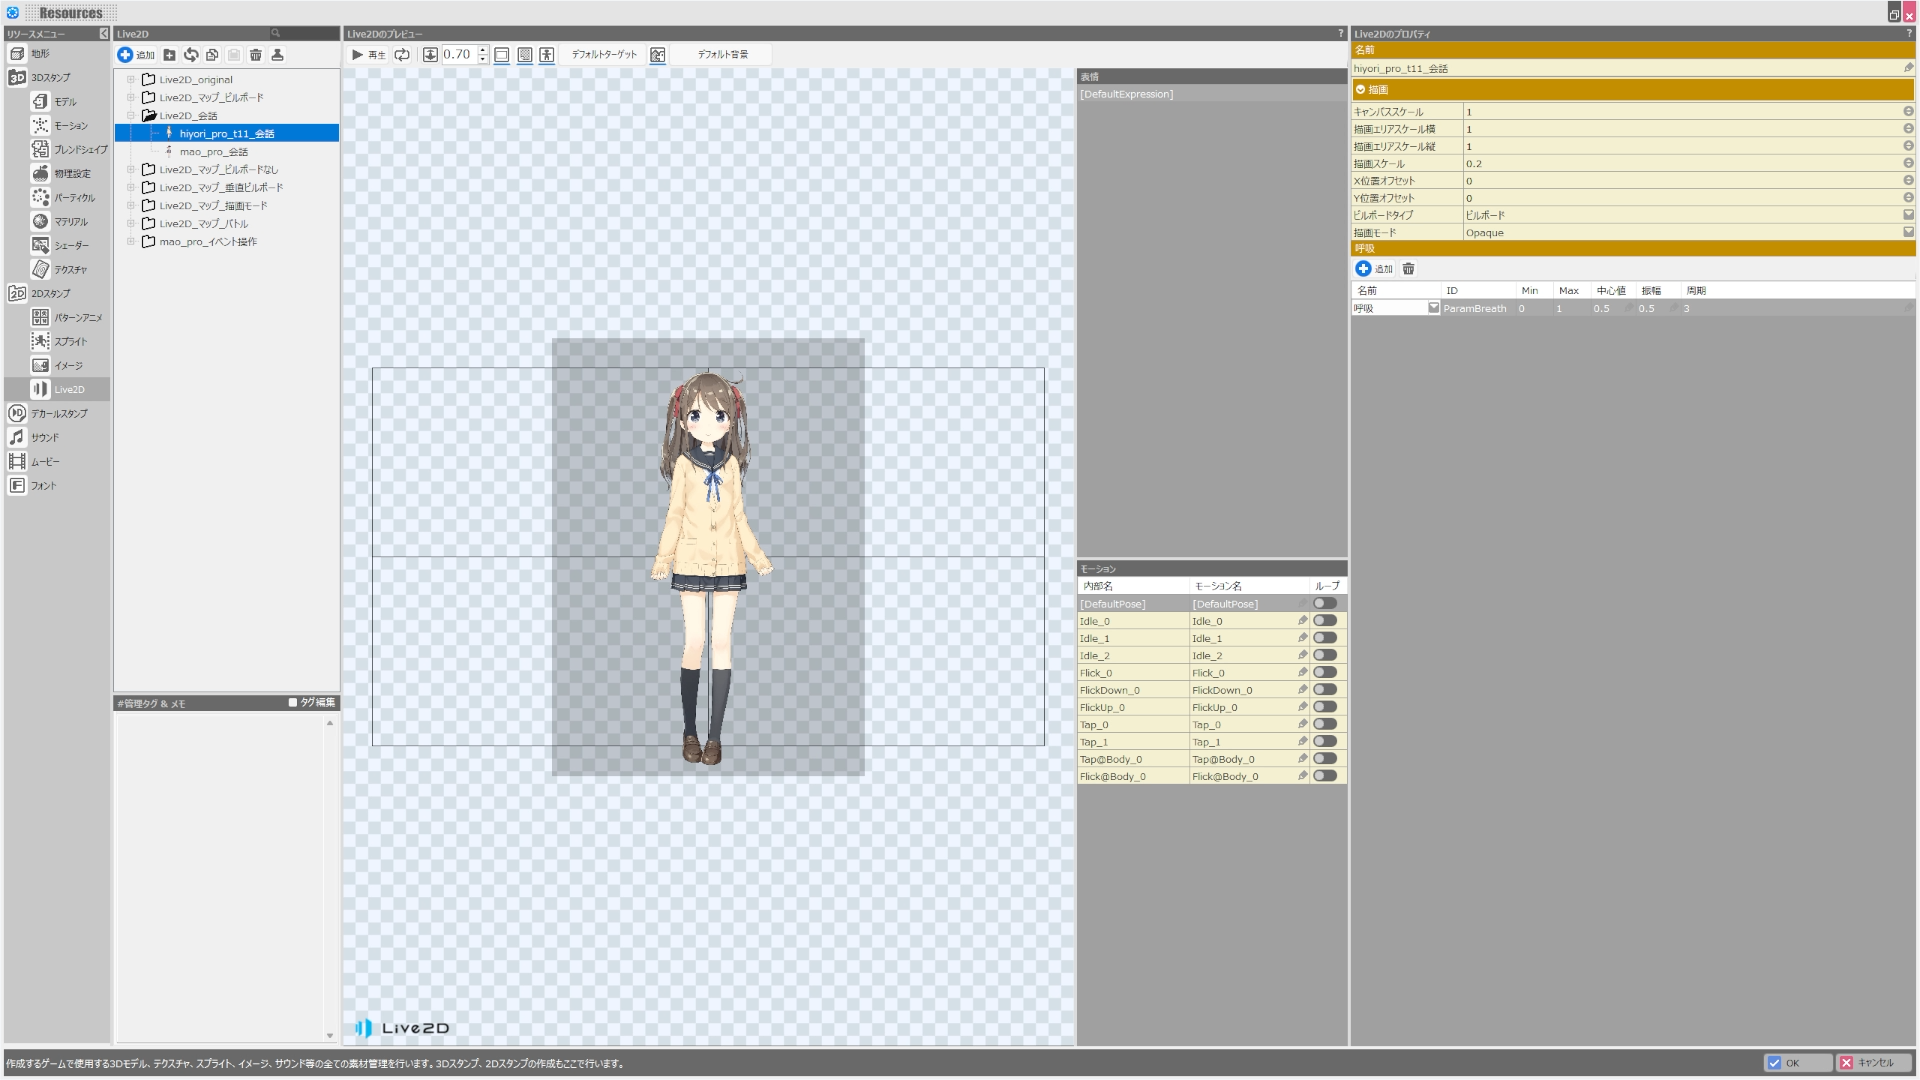Open パターンアニメ resource category
This screenshot has height=1080, width=1920.
(68, 318)
